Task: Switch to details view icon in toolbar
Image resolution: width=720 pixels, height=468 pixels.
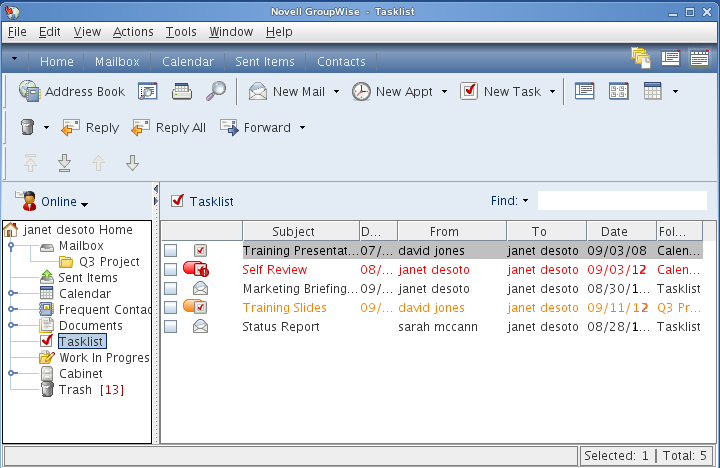Action: [x=585, y=91]
